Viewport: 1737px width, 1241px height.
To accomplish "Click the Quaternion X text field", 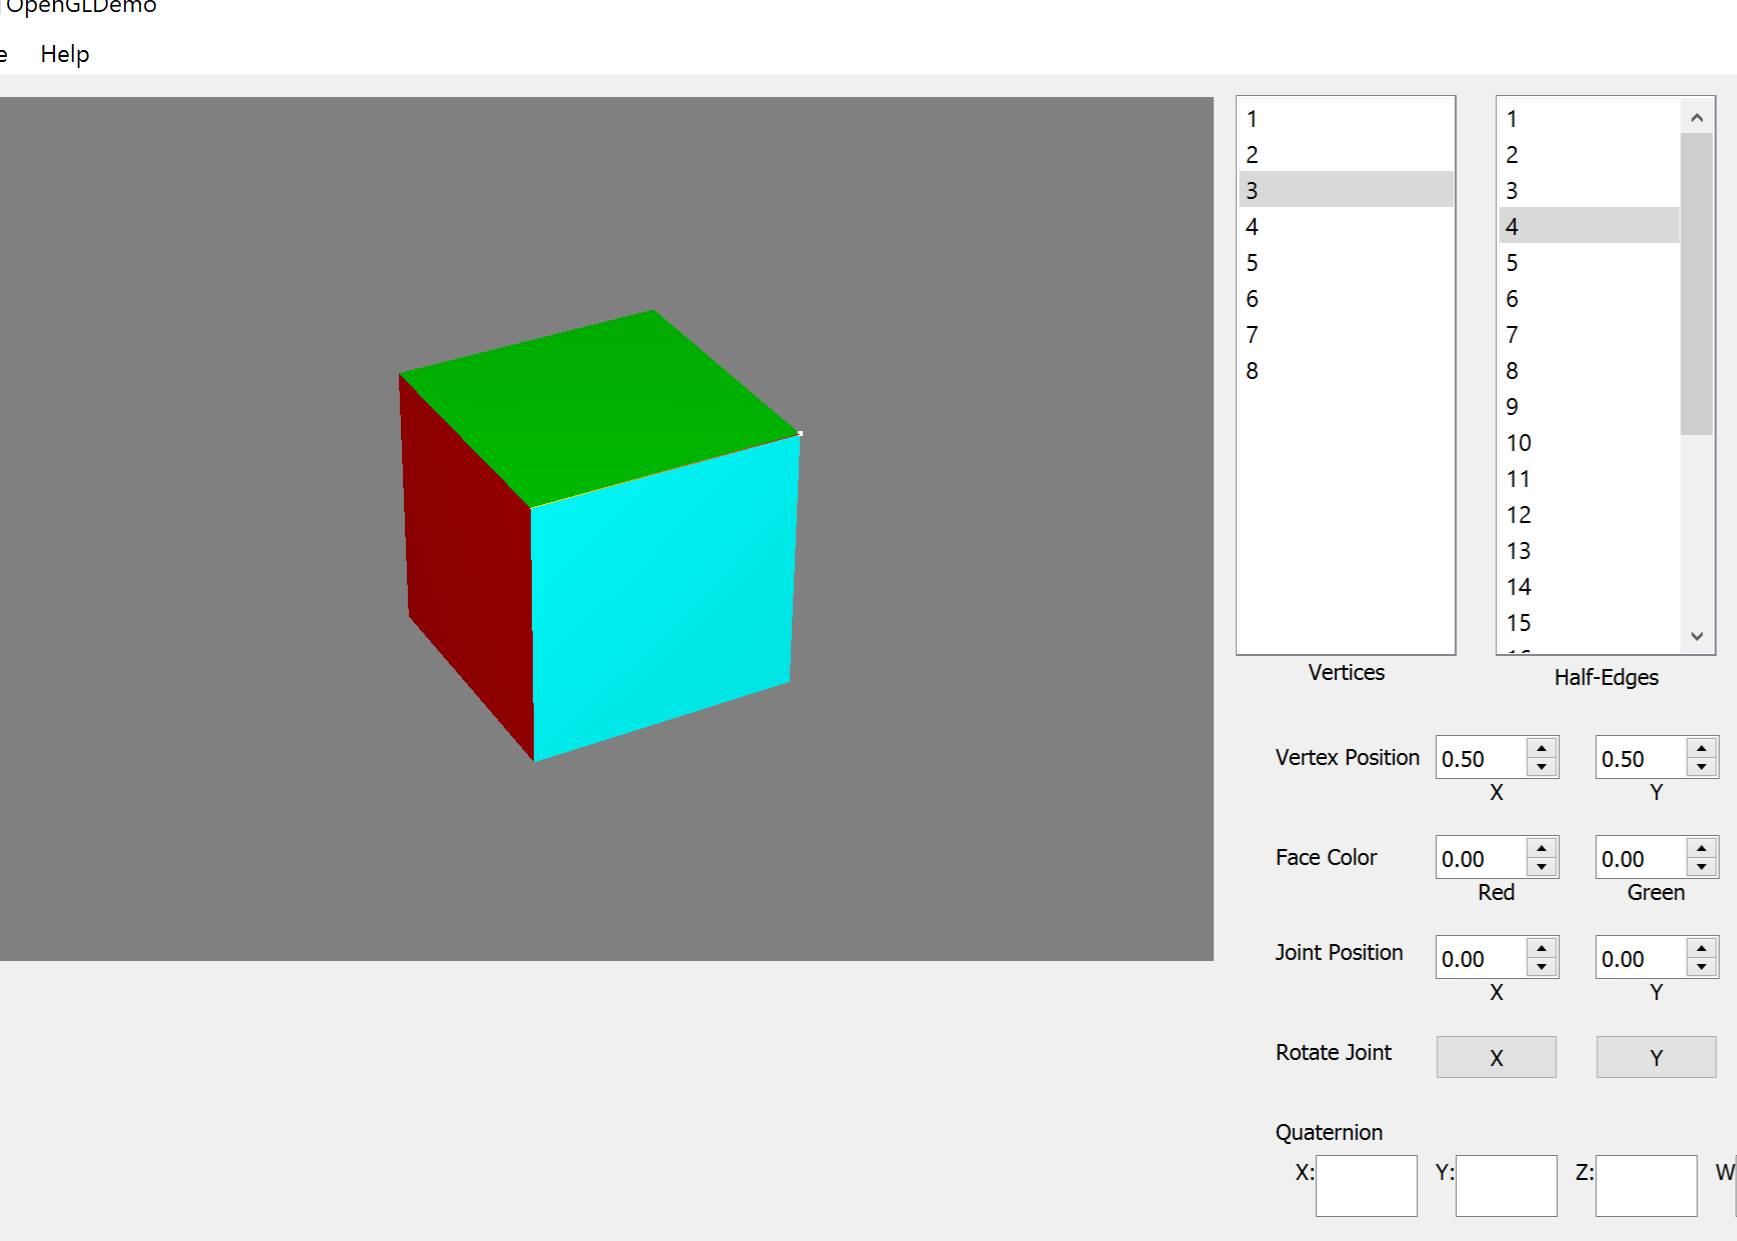I will [x=1366, y=1186].
